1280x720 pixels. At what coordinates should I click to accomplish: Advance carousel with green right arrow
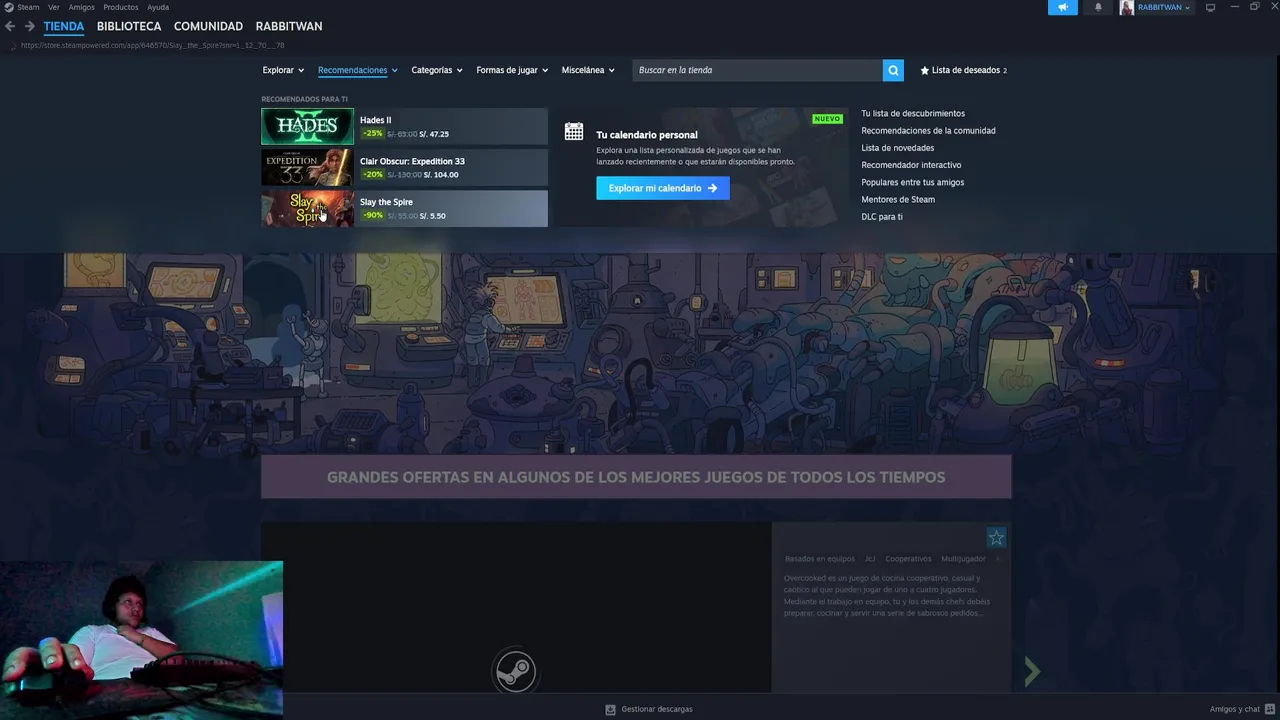click(1032, 671)
